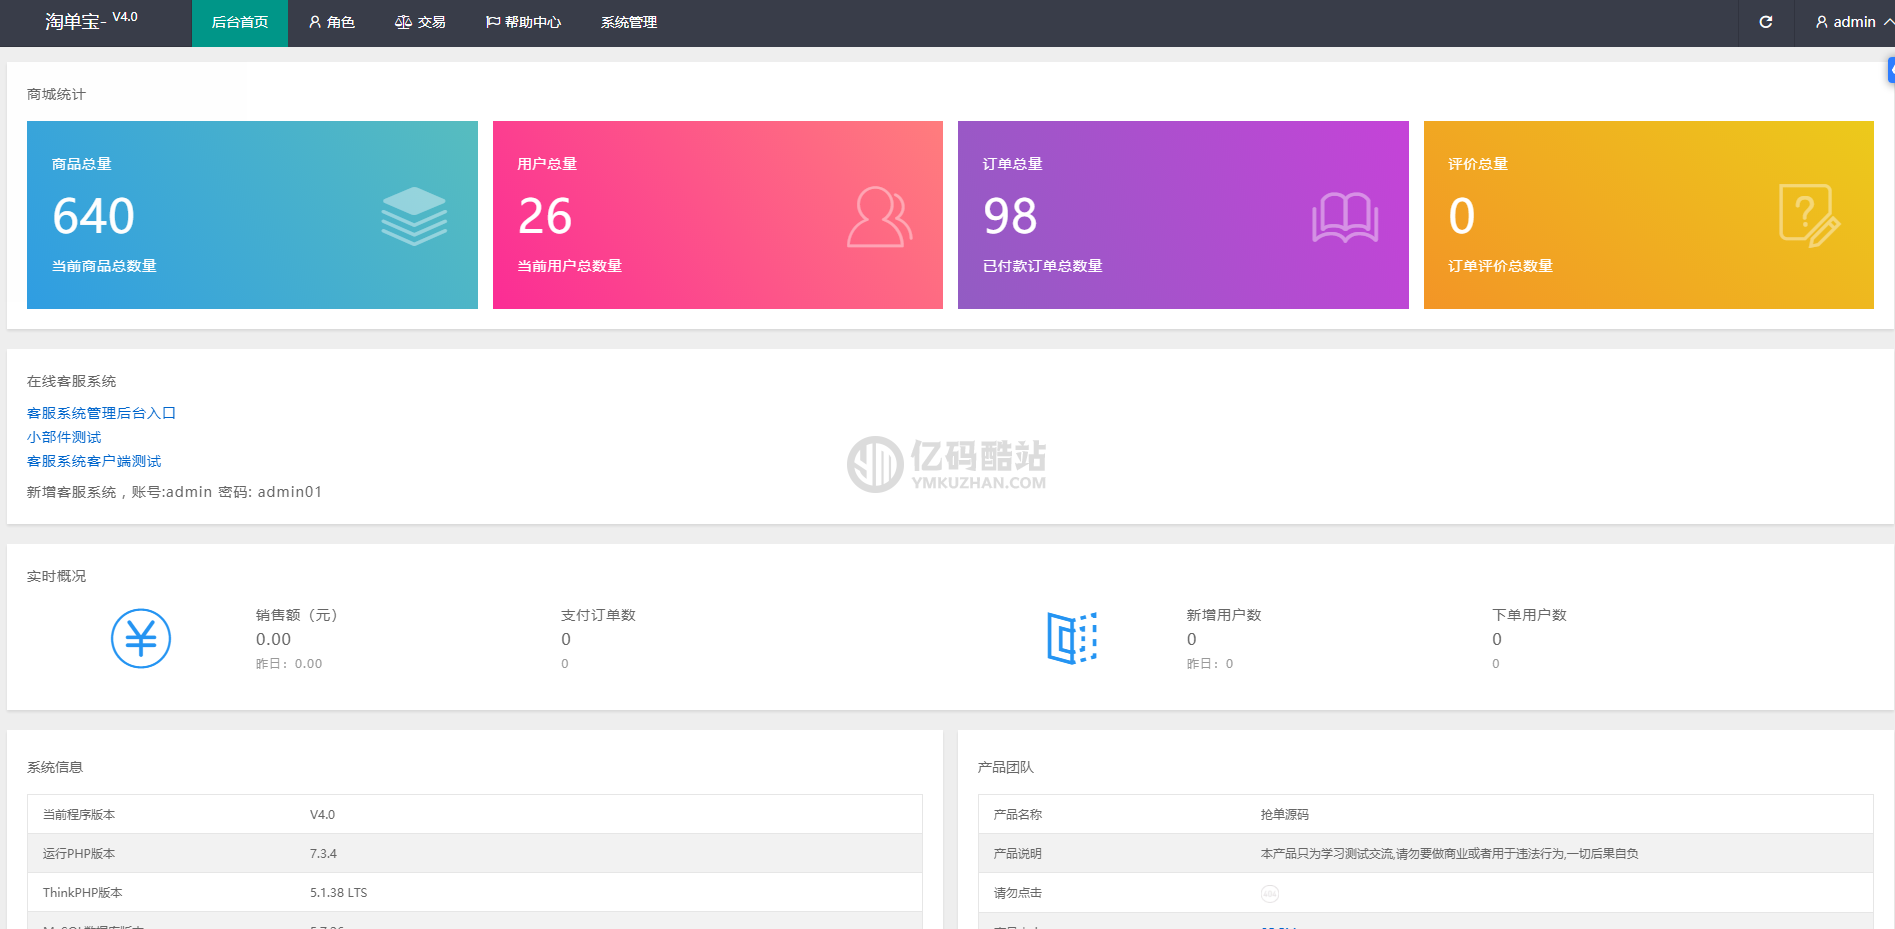Click the 当前程序版本 row

475,814
